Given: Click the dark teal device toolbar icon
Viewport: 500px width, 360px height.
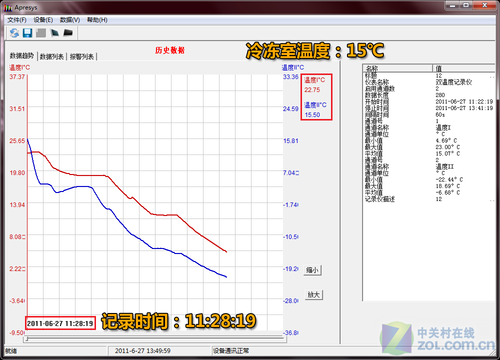Looking at the screenshot, I should [54, 33].
